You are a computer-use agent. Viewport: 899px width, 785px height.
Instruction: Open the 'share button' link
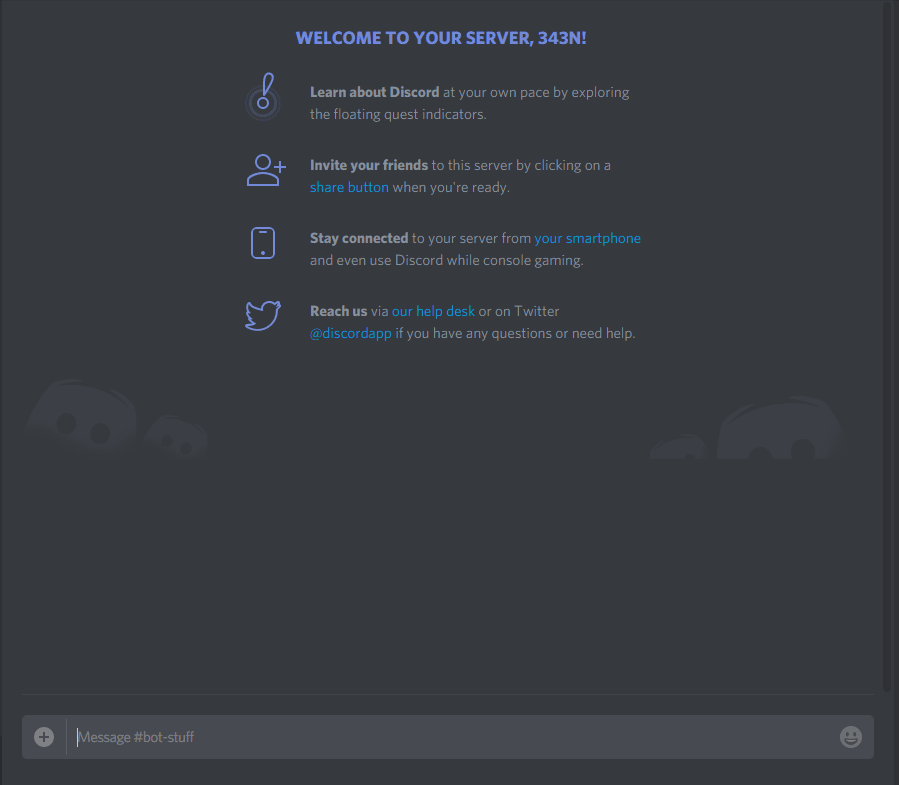coord(349,187)
